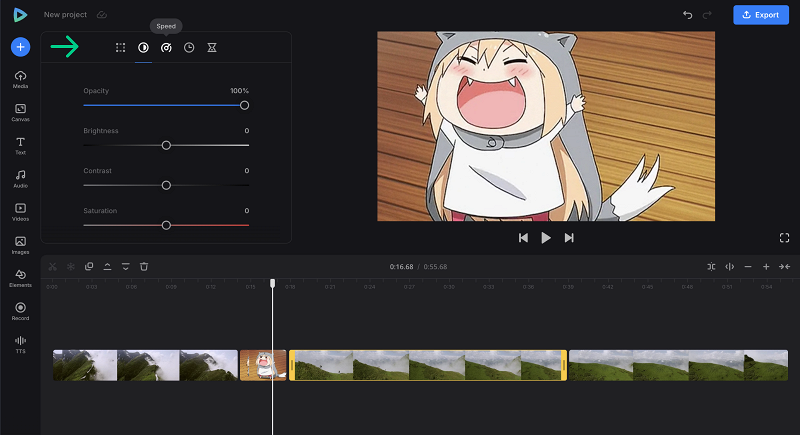Click the video preview canvas
Screen dimensions: 800x435
tap(546, 126)
